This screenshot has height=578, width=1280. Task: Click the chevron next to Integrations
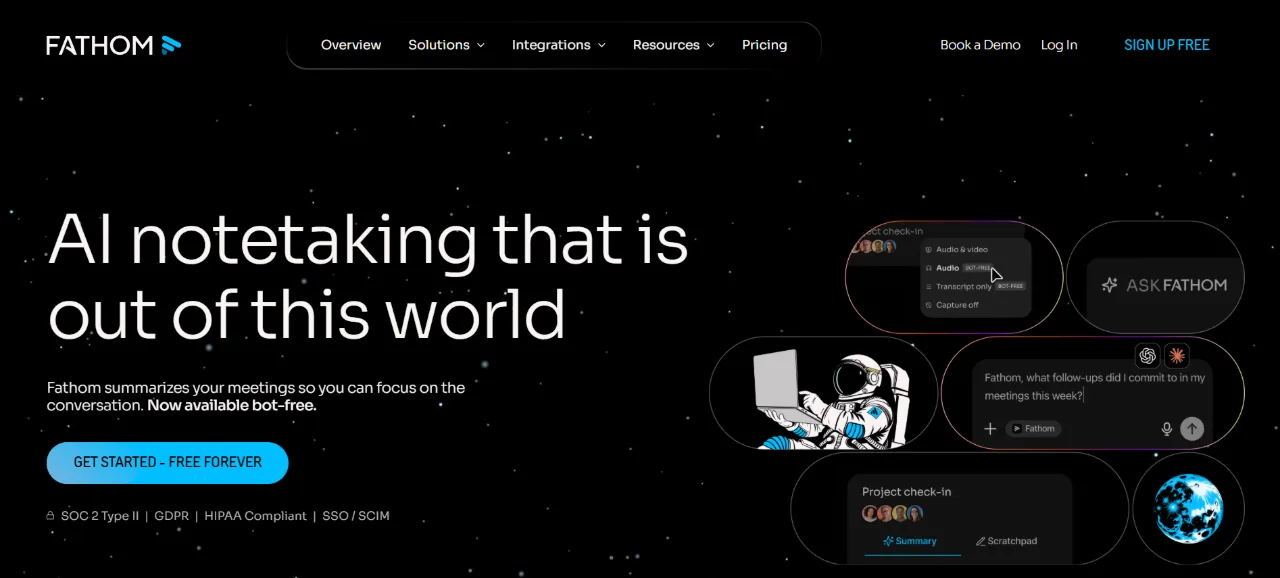(x=601, y=45)
